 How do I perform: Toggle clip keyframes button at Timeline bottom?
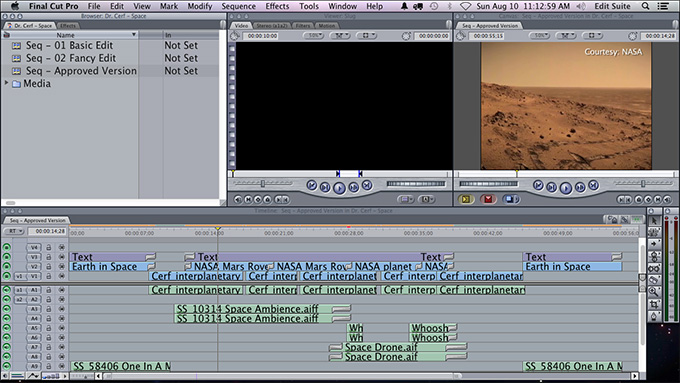tap(17, 376)
